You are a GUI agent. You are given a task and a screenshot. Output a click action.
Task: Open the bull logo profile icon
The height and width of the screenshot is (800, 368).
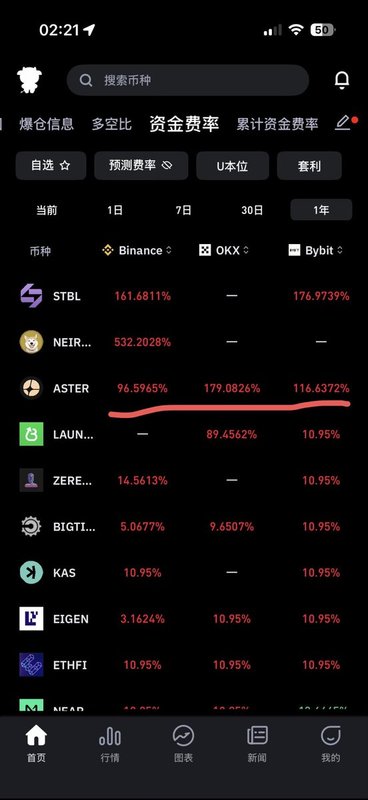[x=30, y=80]
